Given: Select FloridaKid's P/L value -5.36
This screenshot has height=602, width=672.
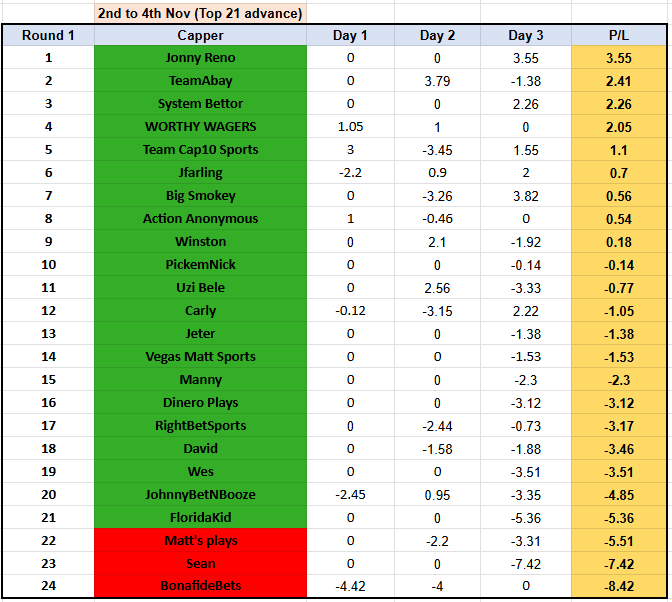Looking at the screenshot, I should 619,518.
